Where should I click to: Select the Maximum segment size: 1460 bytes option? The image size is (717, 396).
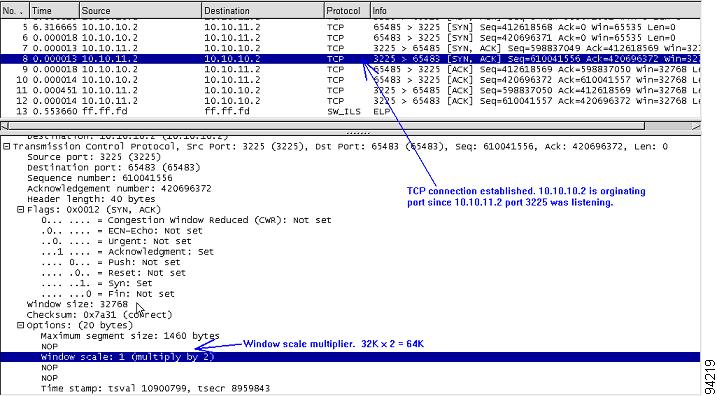(130, 336)
